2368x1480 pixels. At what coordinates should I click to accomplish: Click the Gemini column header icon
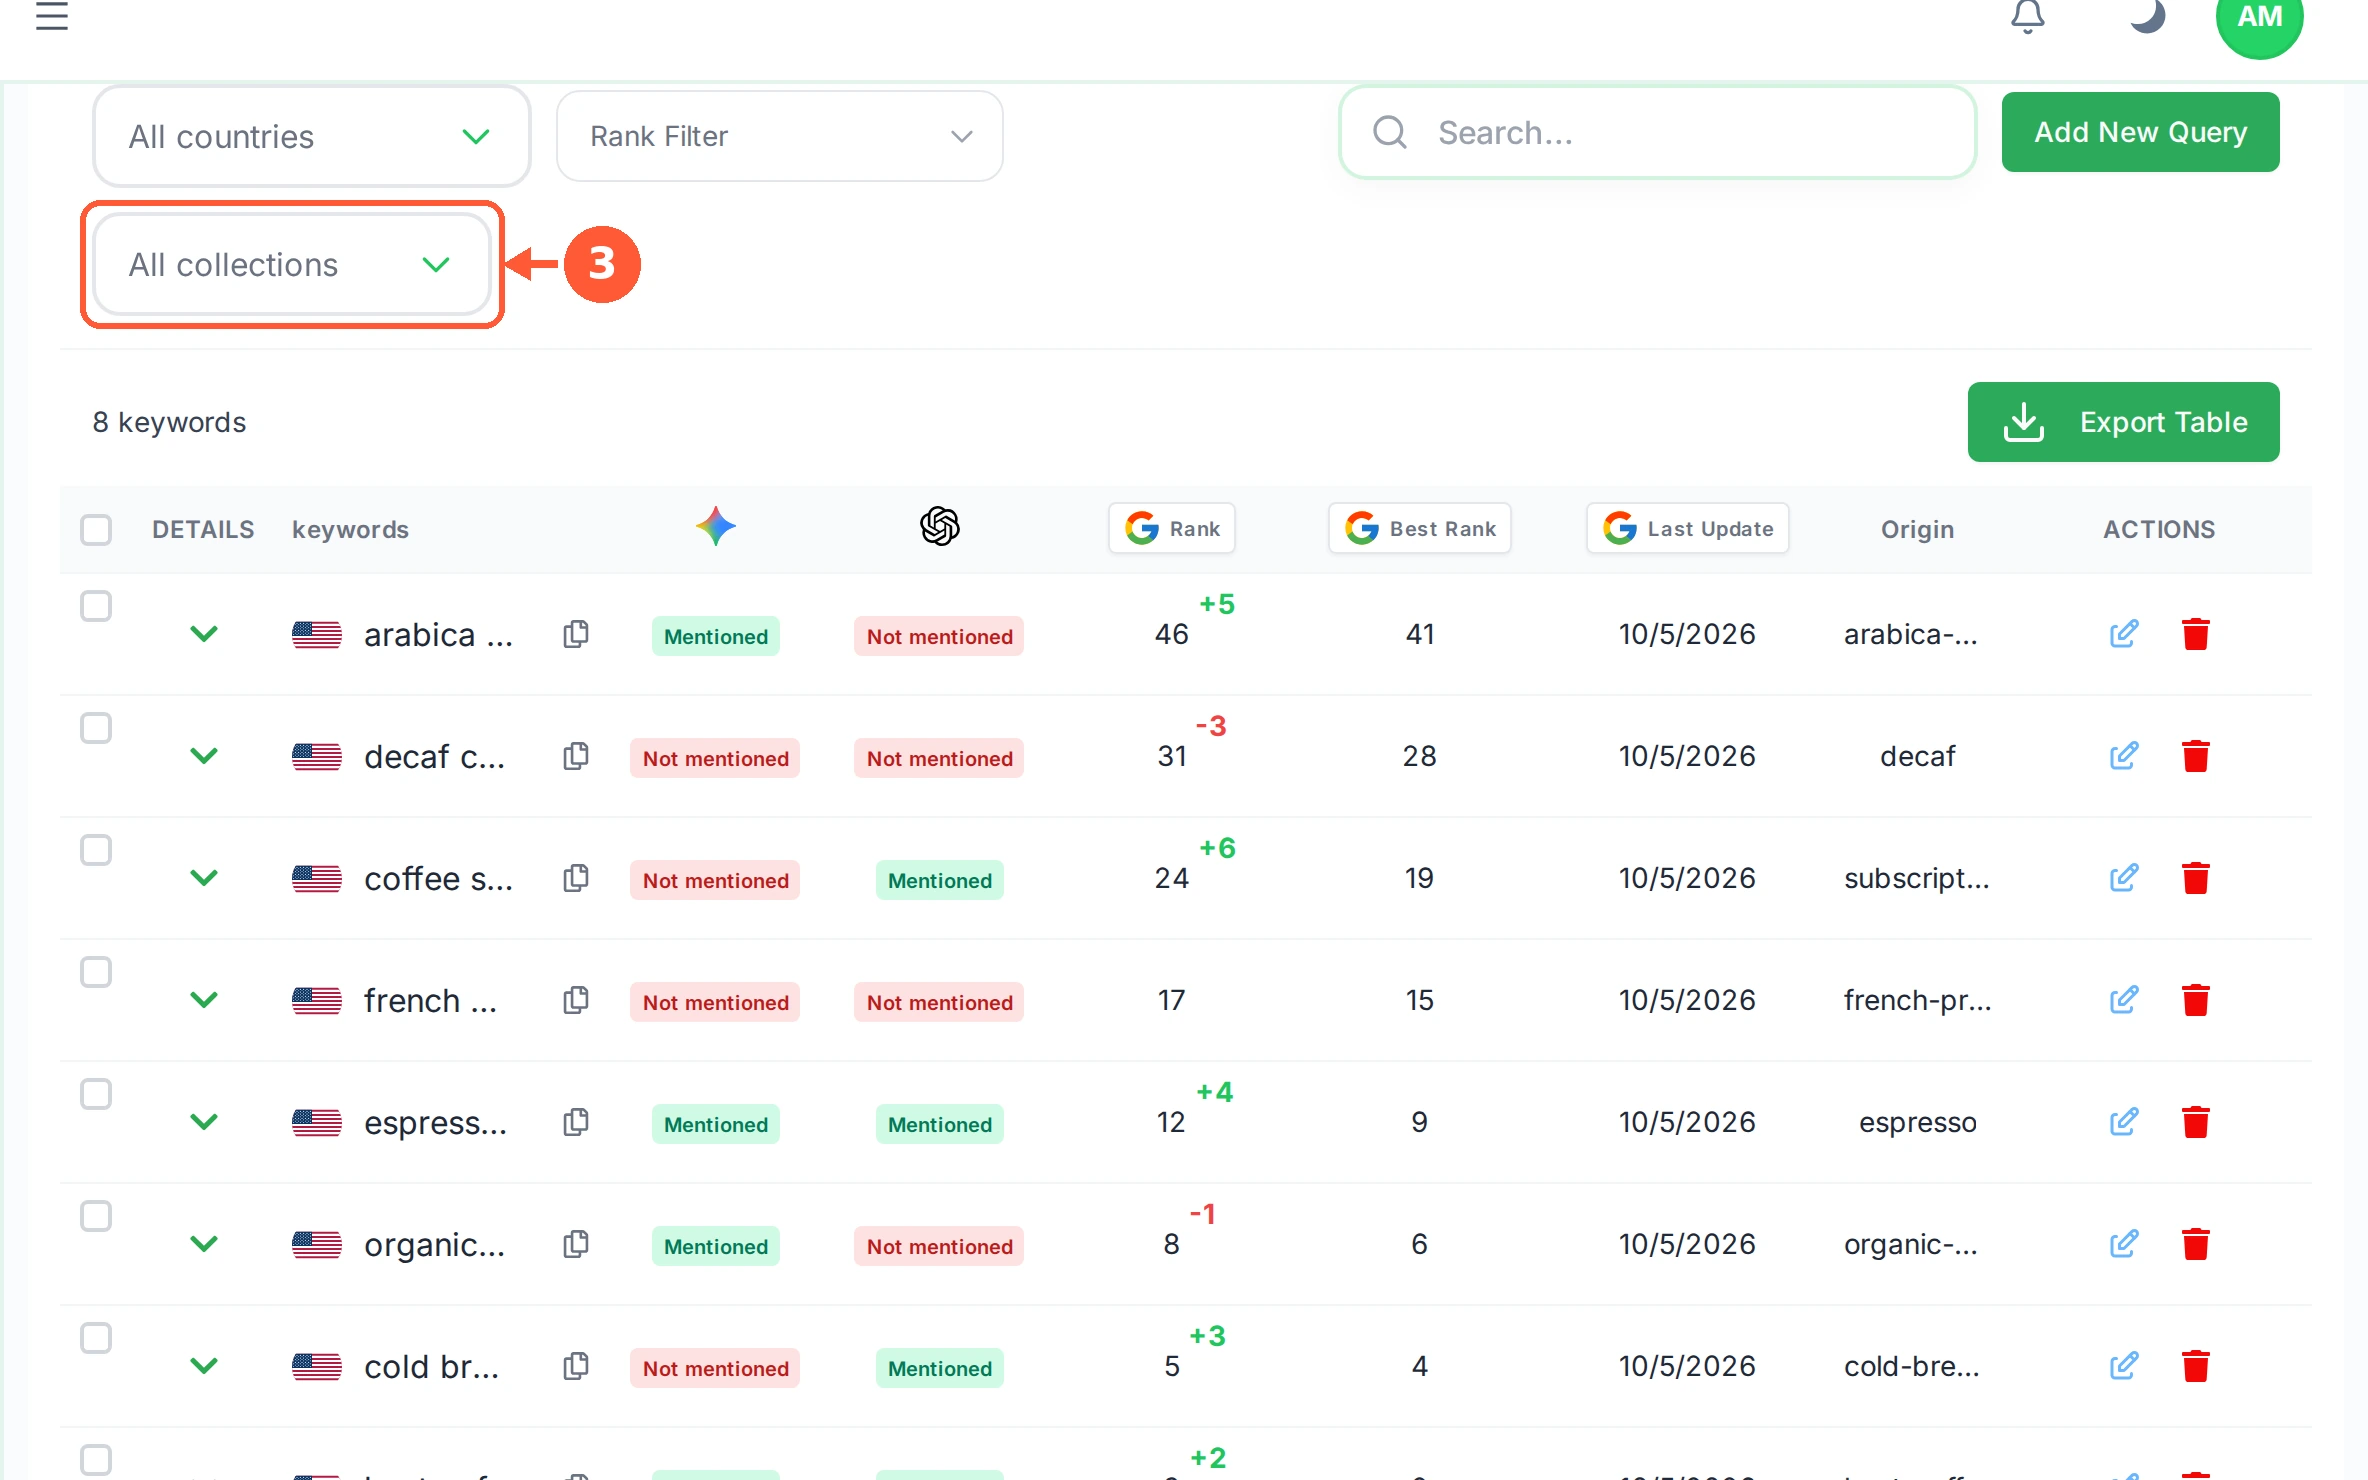[x=716, y=526]
